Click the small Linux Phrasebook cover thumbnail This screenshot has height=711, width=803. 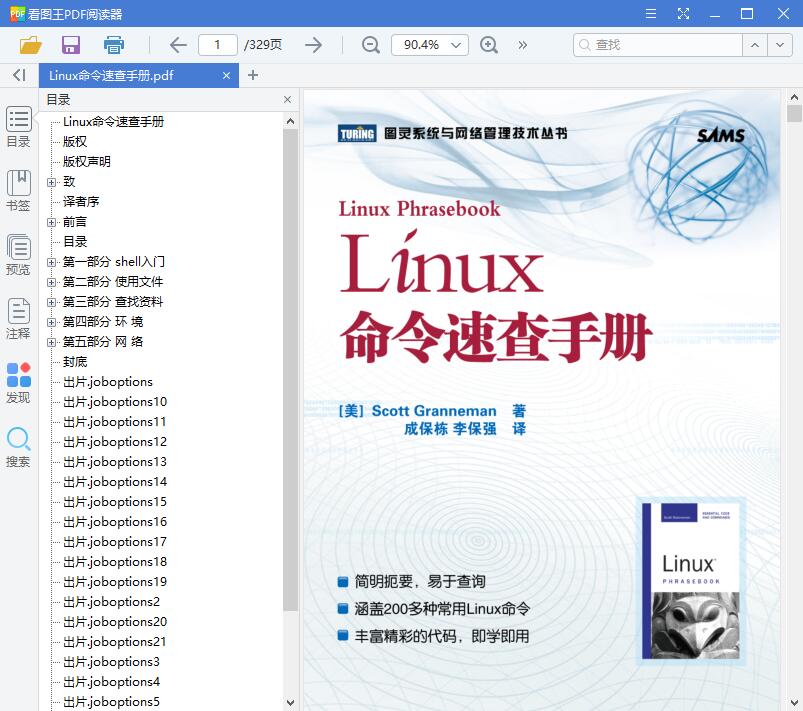691,581
